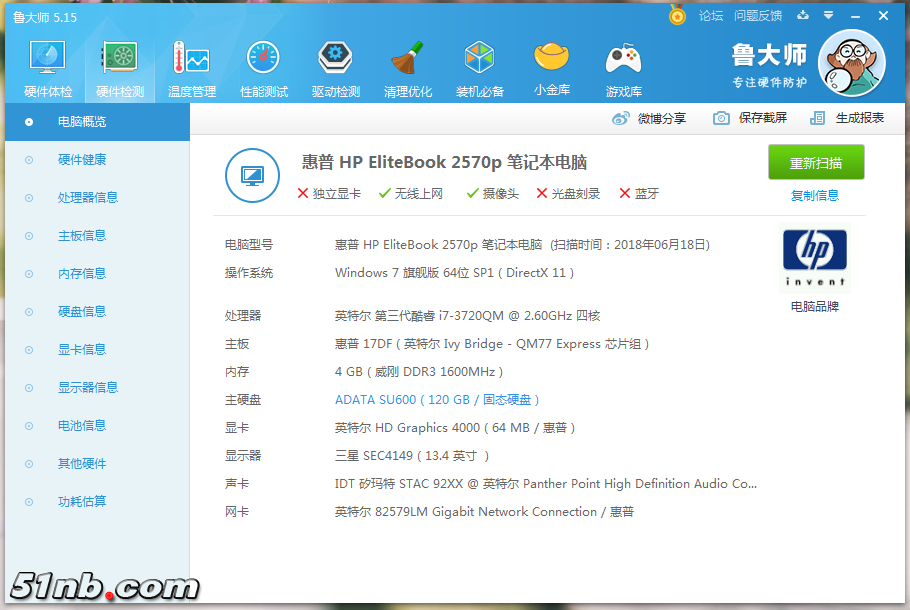Open the title bar main menu dropdown arrow

828,16
